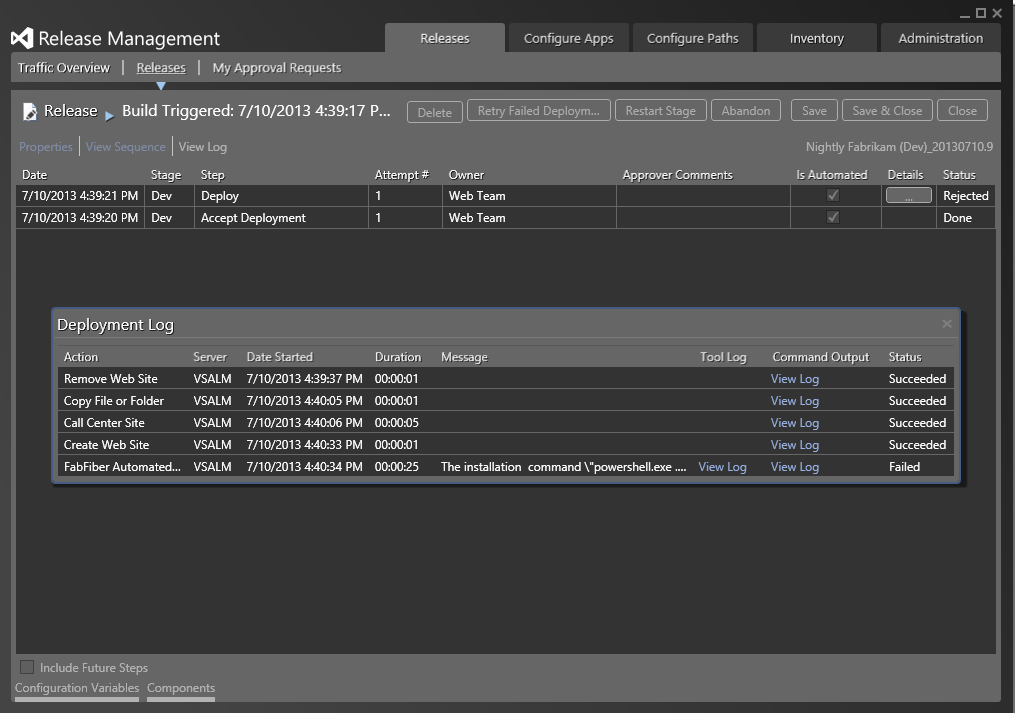Click the 00:00:25 duration value

[x=396, y=467]
